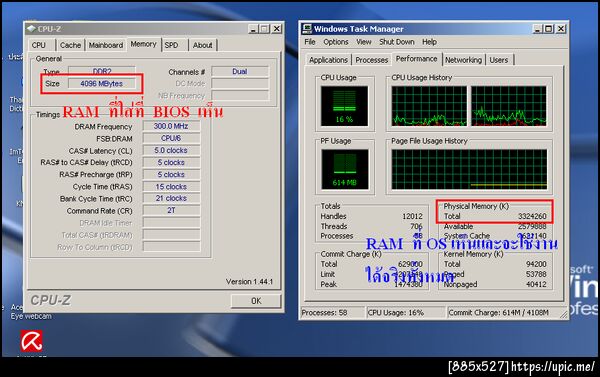The width and height of the screenshot is (600, 377).
Task: Open the Shut Down menu in Task Manager
Action: [x=397, y=42]
